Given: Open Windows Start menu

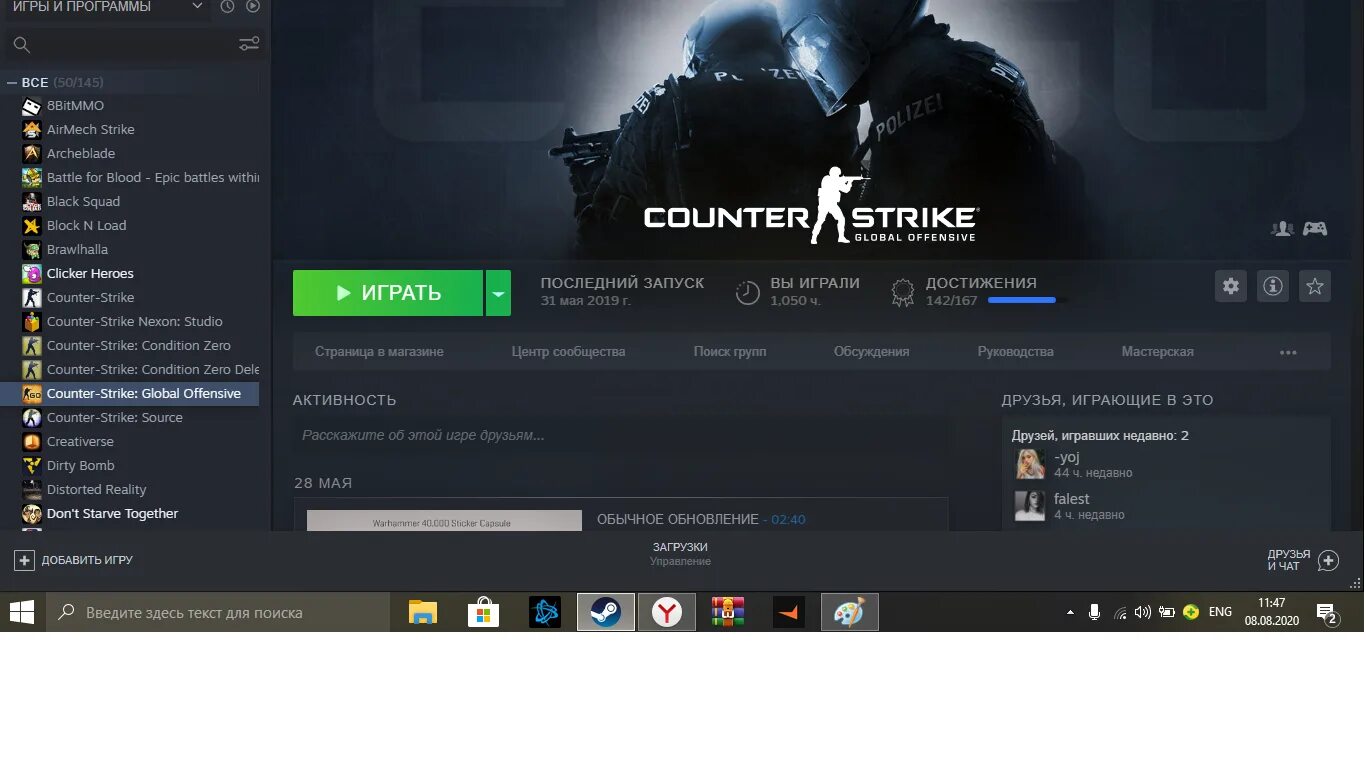Looking at the screenshot, I should 22,612.
